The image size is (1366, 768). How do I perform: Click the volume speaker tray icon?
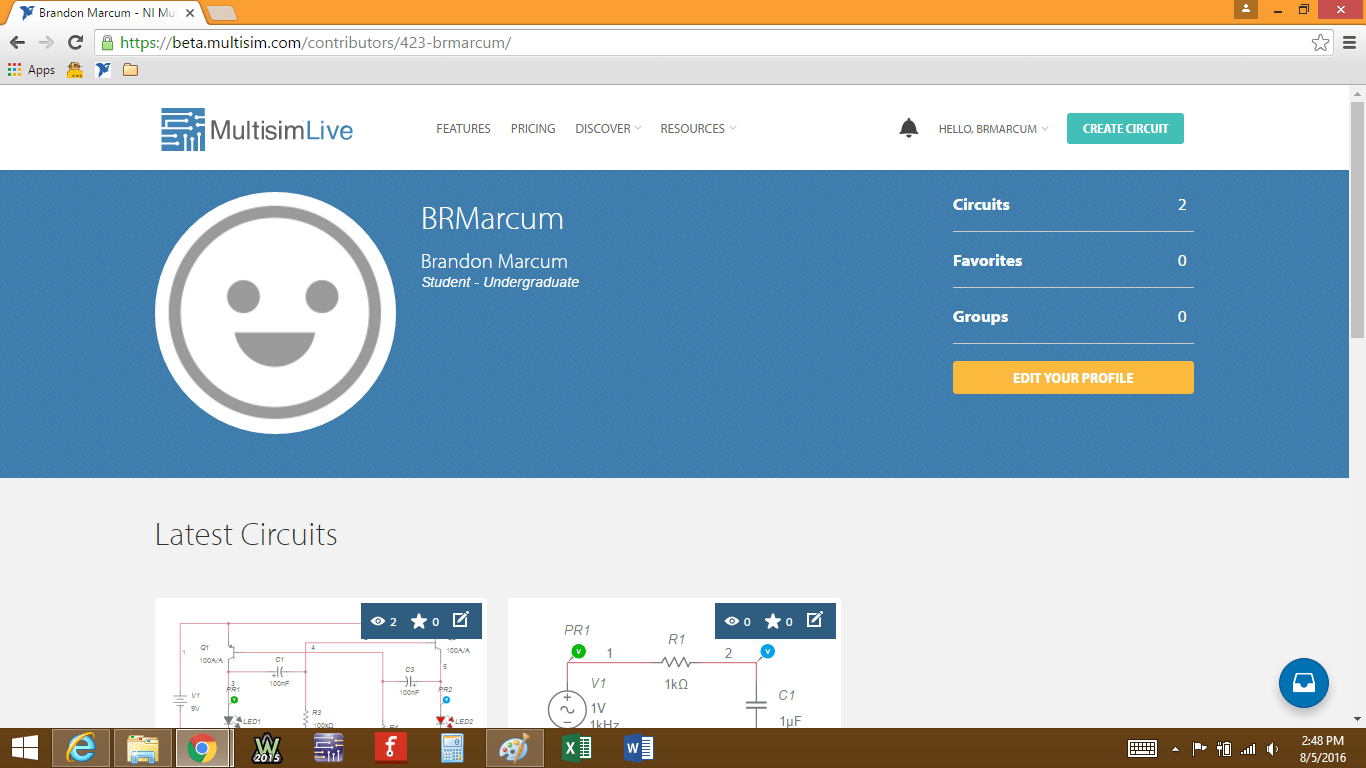[1272, 748]
